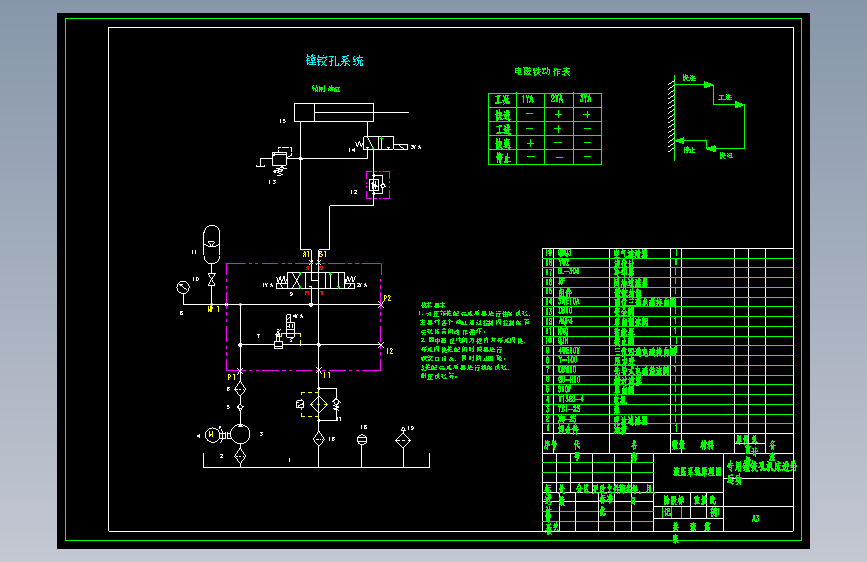
Task: Select the cyan drawing title 镗铰孔系统
Action: (x=335, y=60)
